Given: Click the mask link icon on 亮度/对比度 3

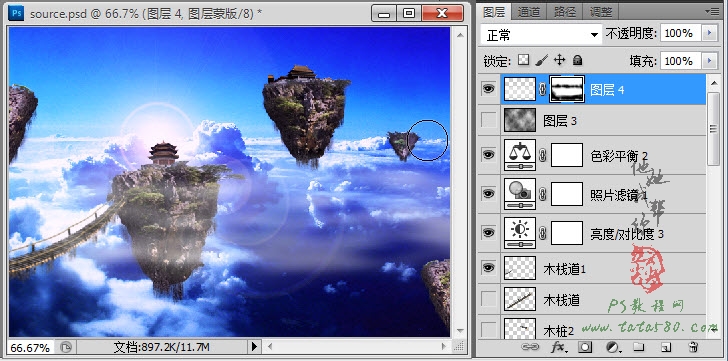Looking at the screenshot, I should coord(543,233).
